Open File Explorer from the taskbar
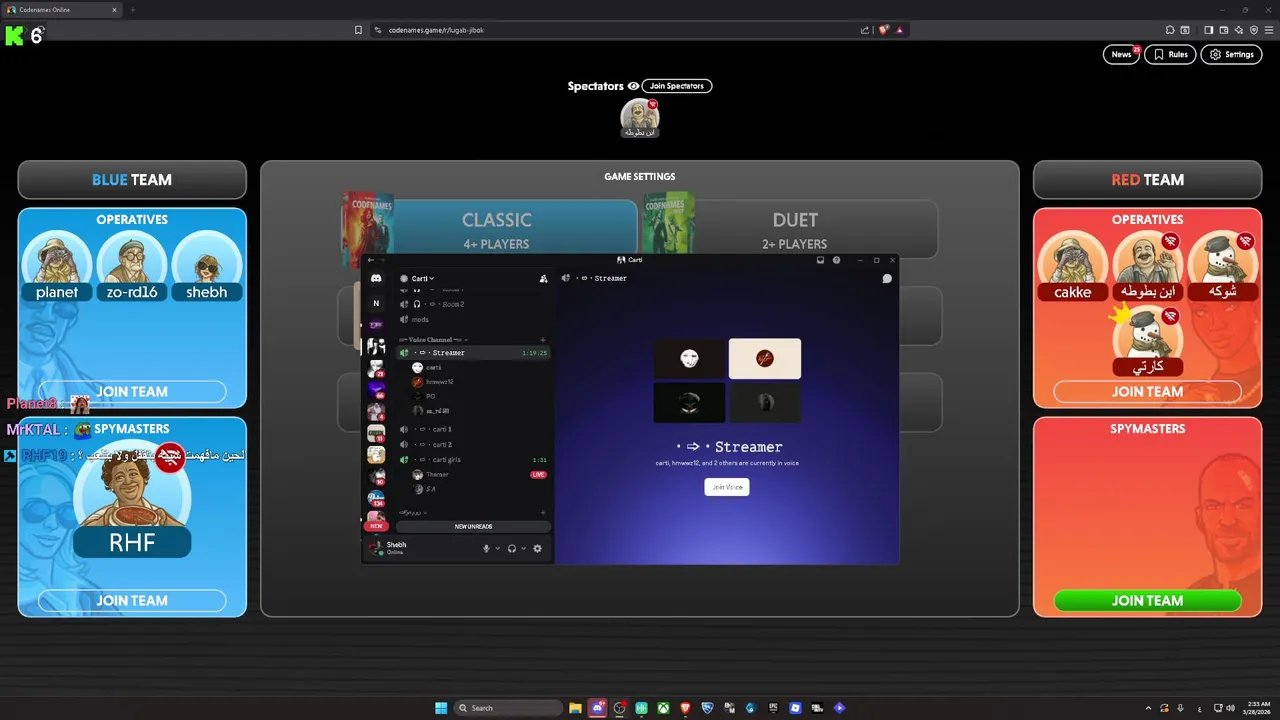Screen dimensions: 1280x720 (x=575, y=708)
